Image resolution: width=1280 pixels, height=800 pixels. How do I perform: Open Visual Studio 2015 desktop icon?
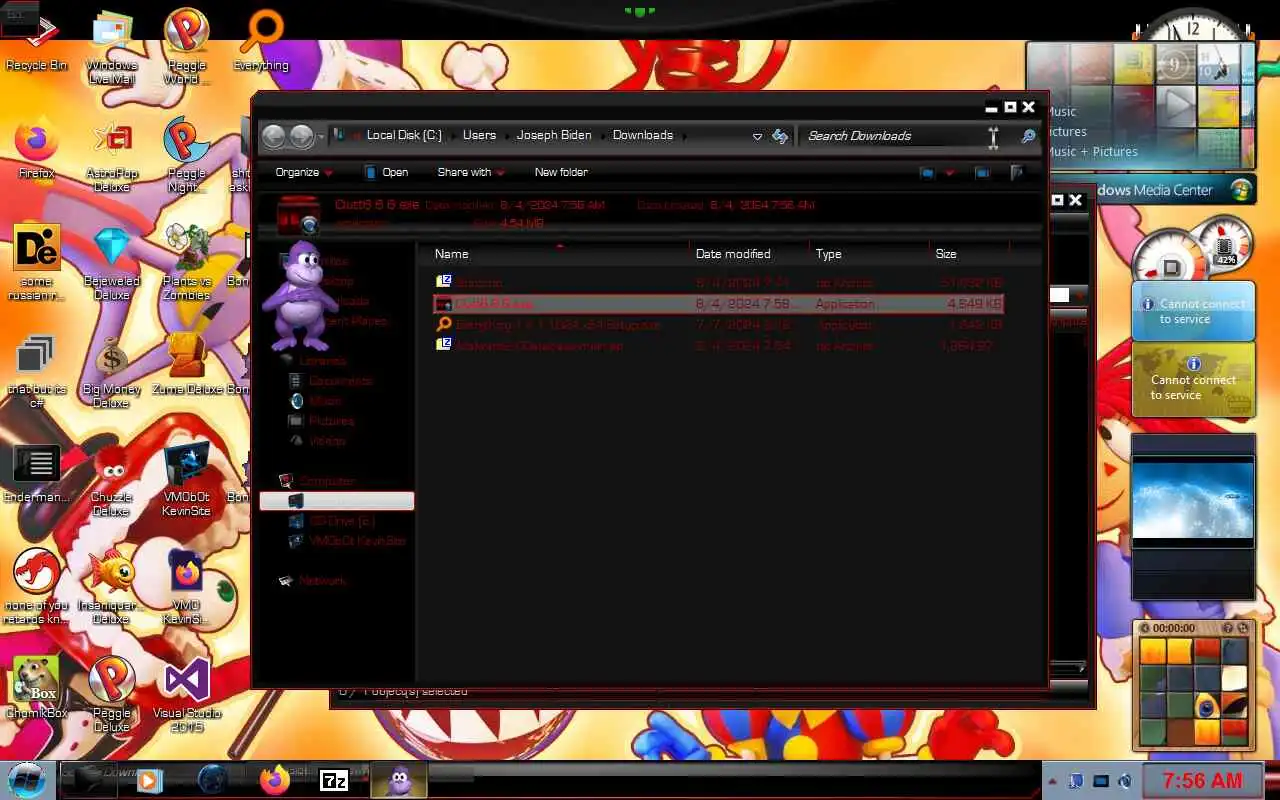[186, 695]
